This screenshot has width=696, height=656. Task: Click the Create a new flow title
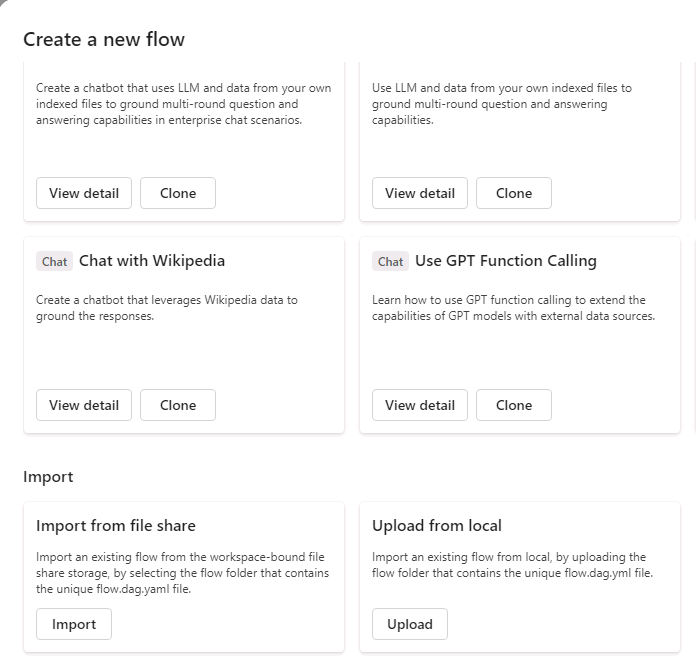(x=104, y=39)
